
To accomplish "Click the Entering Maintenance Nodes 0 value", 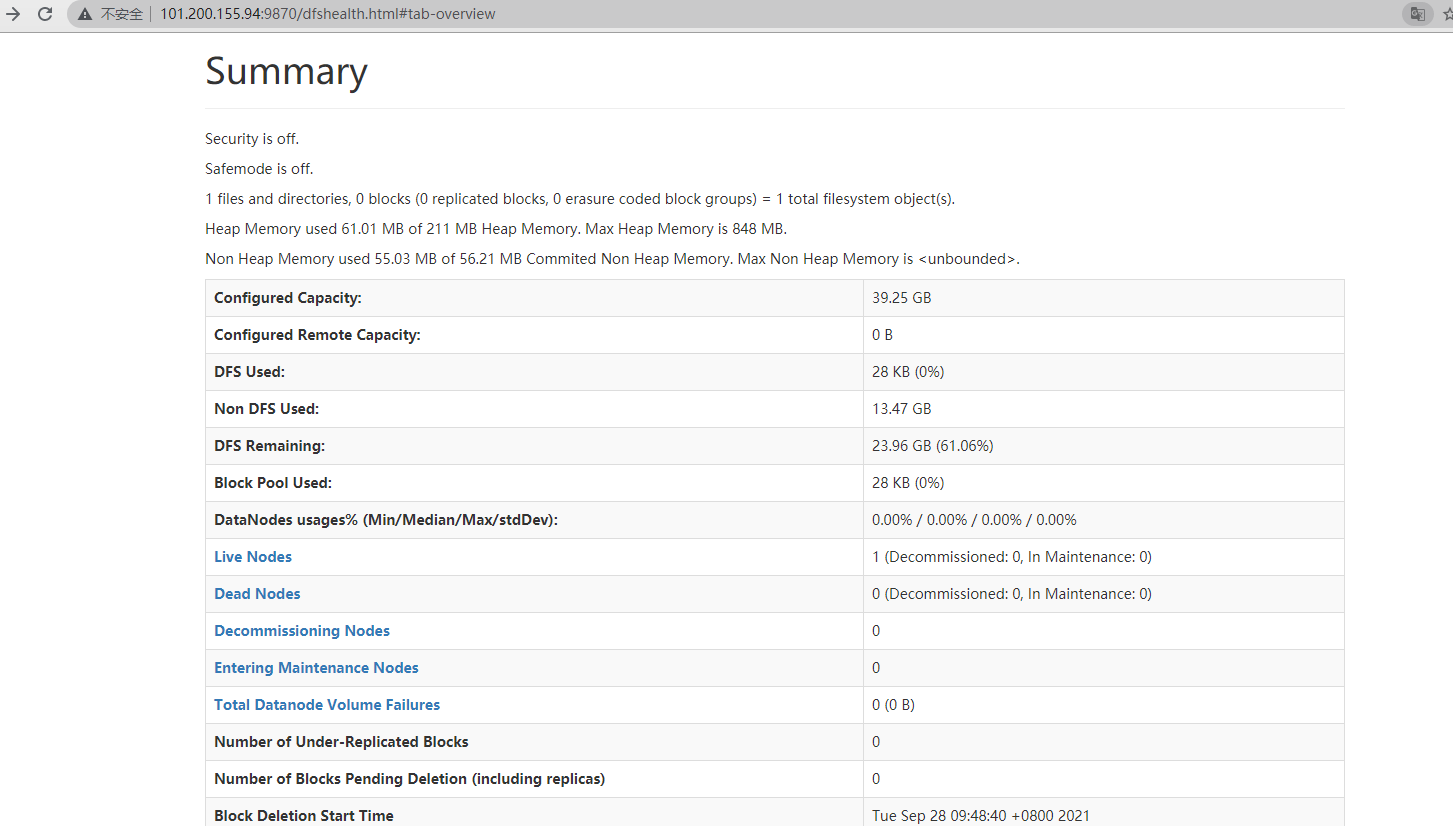I will pyautogui.click(x=876, y=668).
